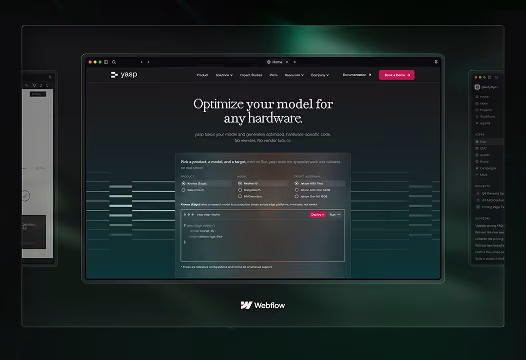The image size is (526, 360).
Task: Expand the Resources nav dropdown
Action: (294, 75)
